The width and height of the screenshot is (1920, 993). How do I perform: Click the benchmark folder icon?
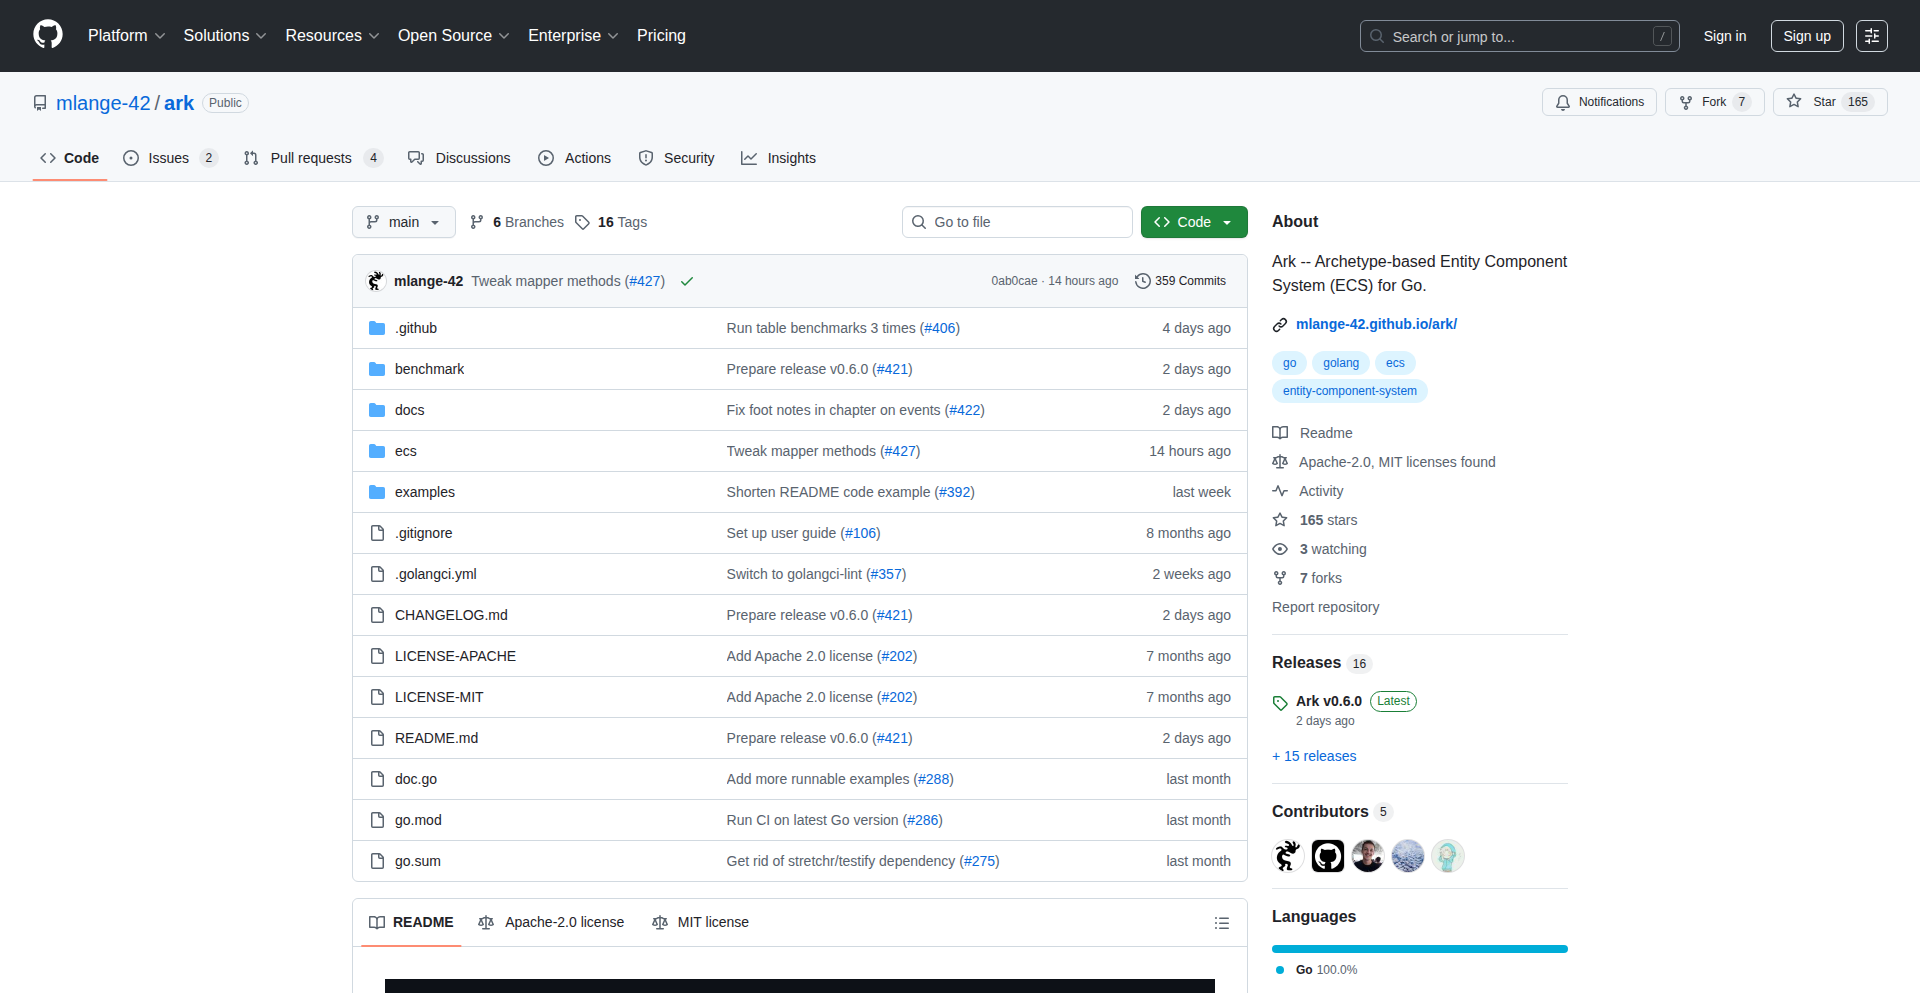[377, 369]
